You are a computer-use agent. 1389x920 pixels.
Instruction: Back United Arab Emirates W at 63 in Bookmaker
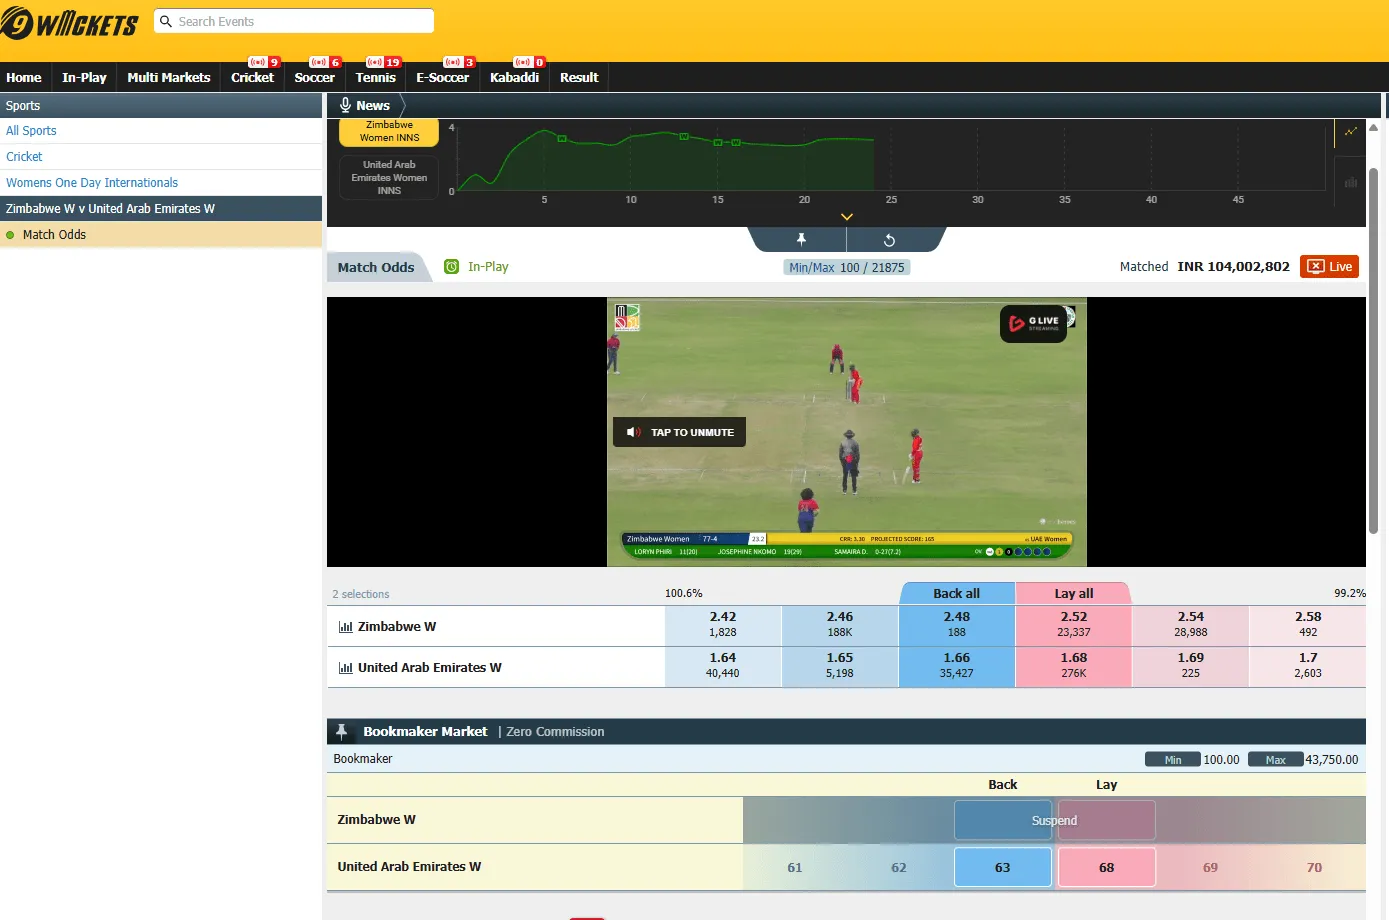[1002, 866]
